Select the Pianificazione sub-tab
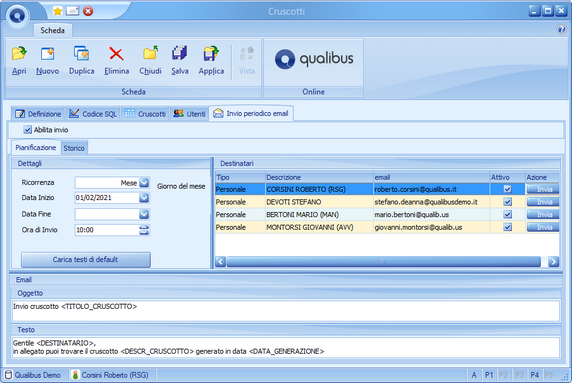The height and width of the screenshot is (383, 572). point(36,147)
